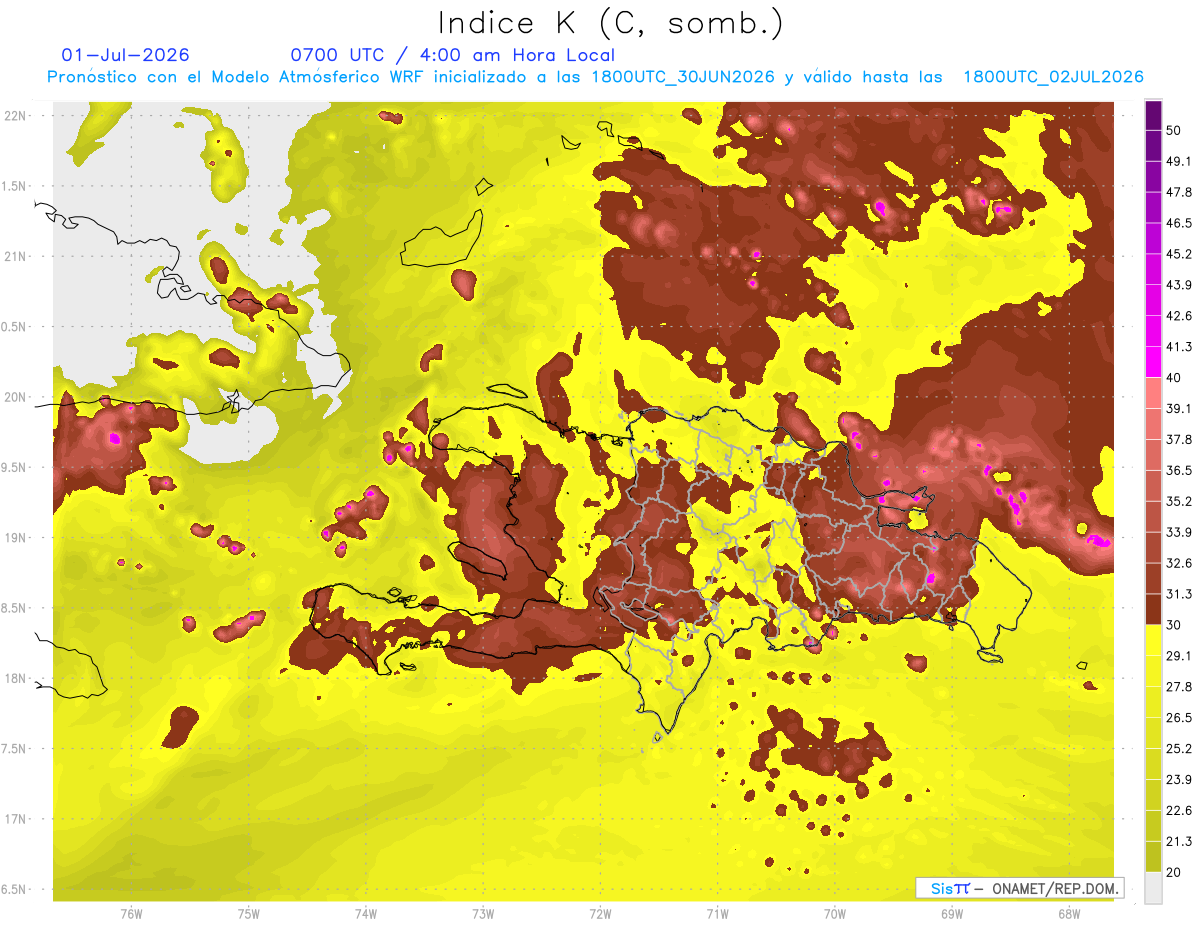Click the legend value "41.3"
The image size is (1200, 927).
pyautogui.click(x=1179, y=347)
